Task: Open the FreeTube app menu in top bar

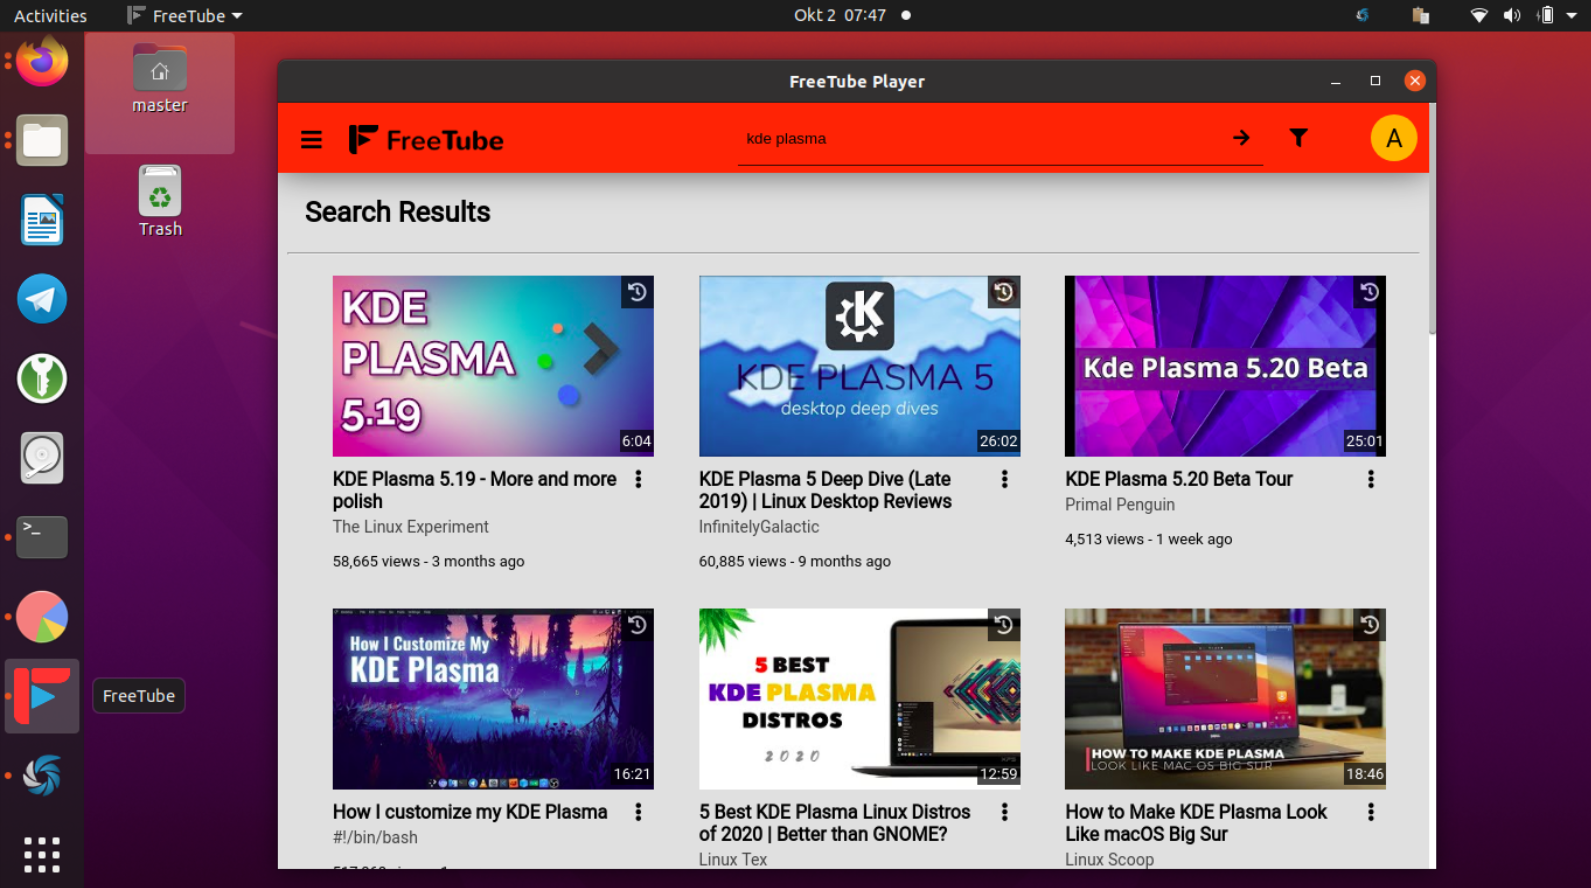Action: coord(185,16)
